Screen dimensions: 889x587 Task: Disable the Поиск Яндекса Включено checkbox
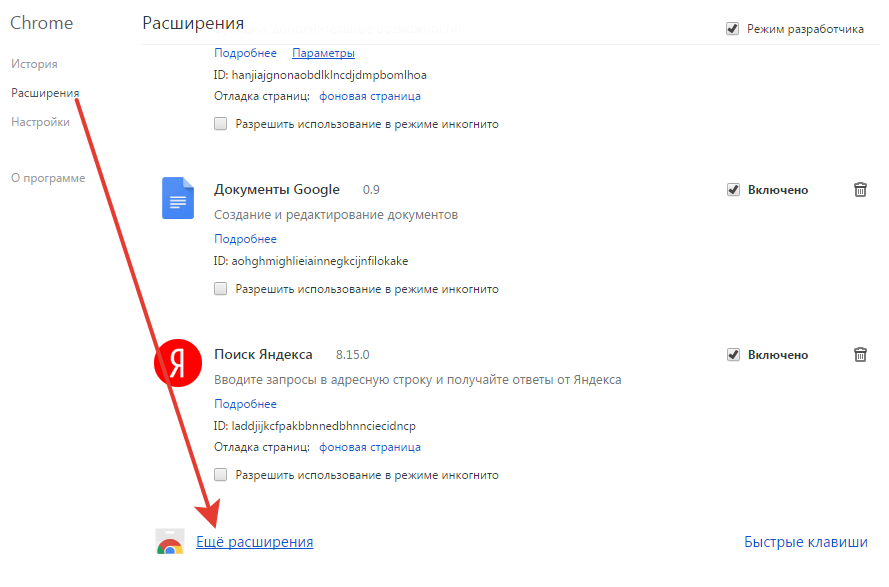point(733,354)
